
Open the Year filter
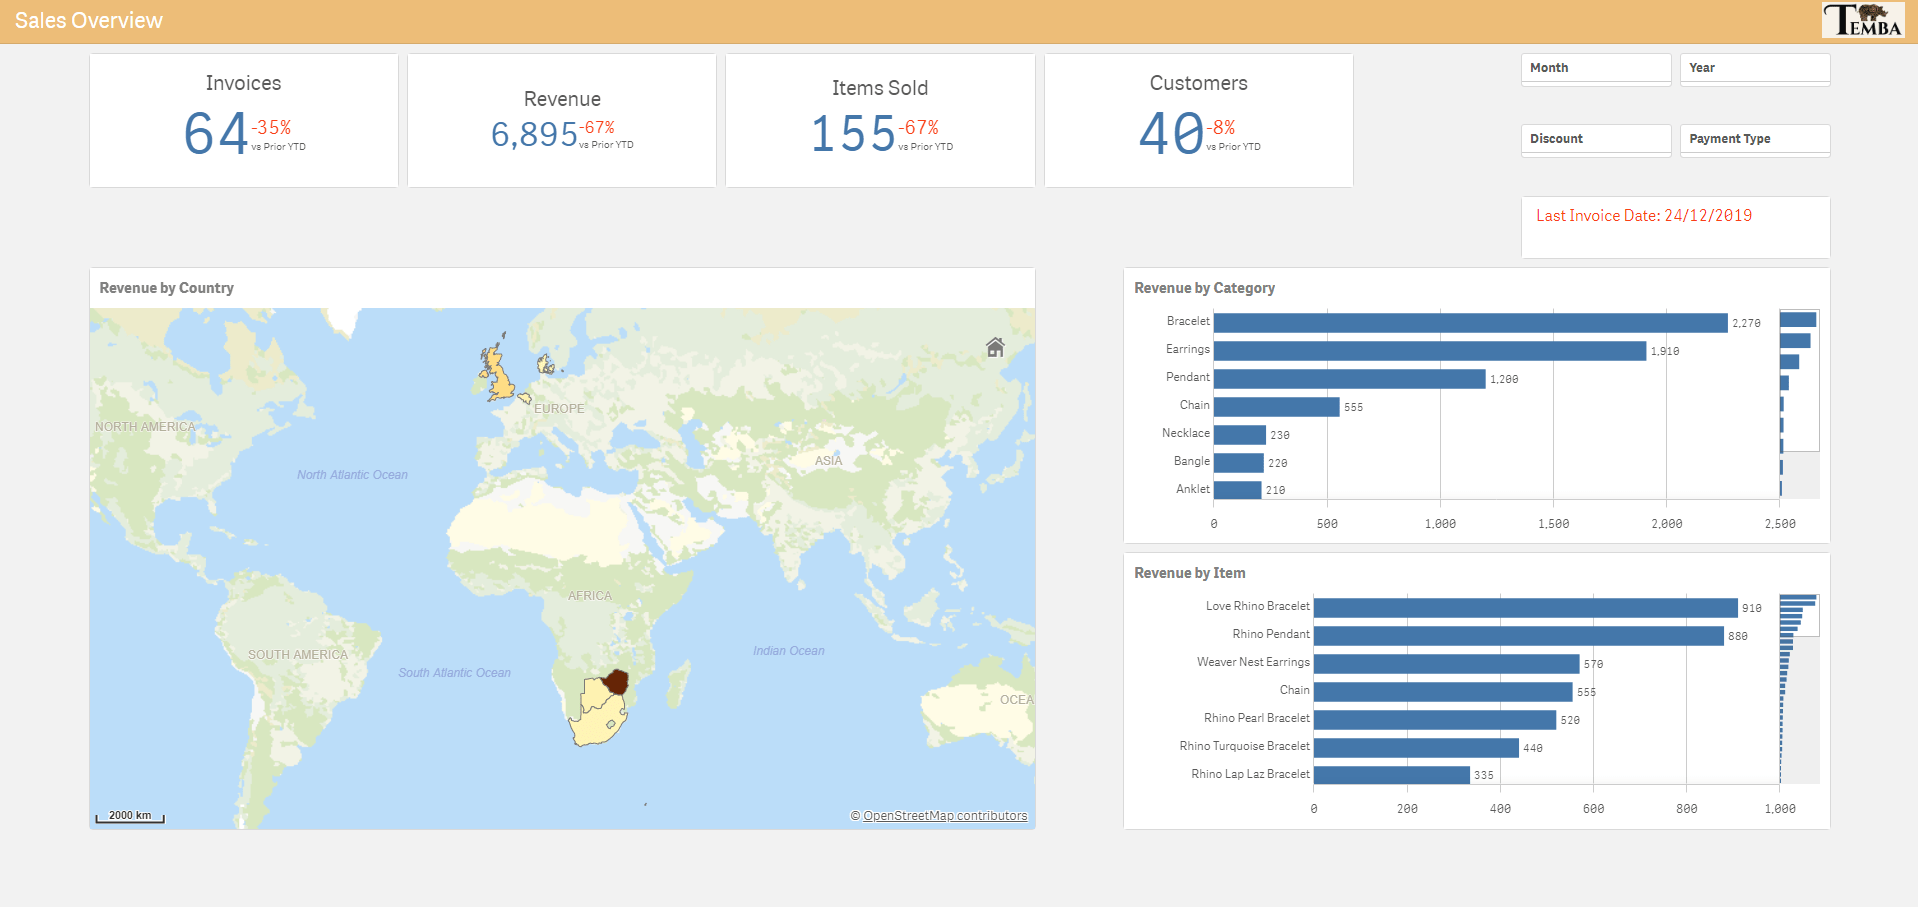(1754, 68)
